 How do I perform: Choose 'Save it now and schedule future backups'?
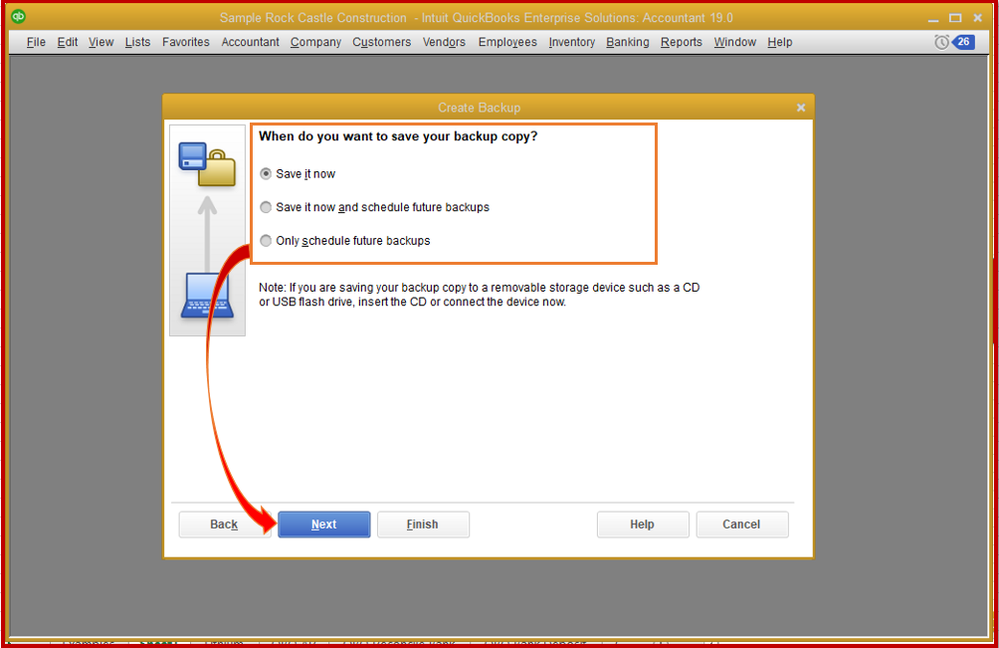[x=266, y=207]
